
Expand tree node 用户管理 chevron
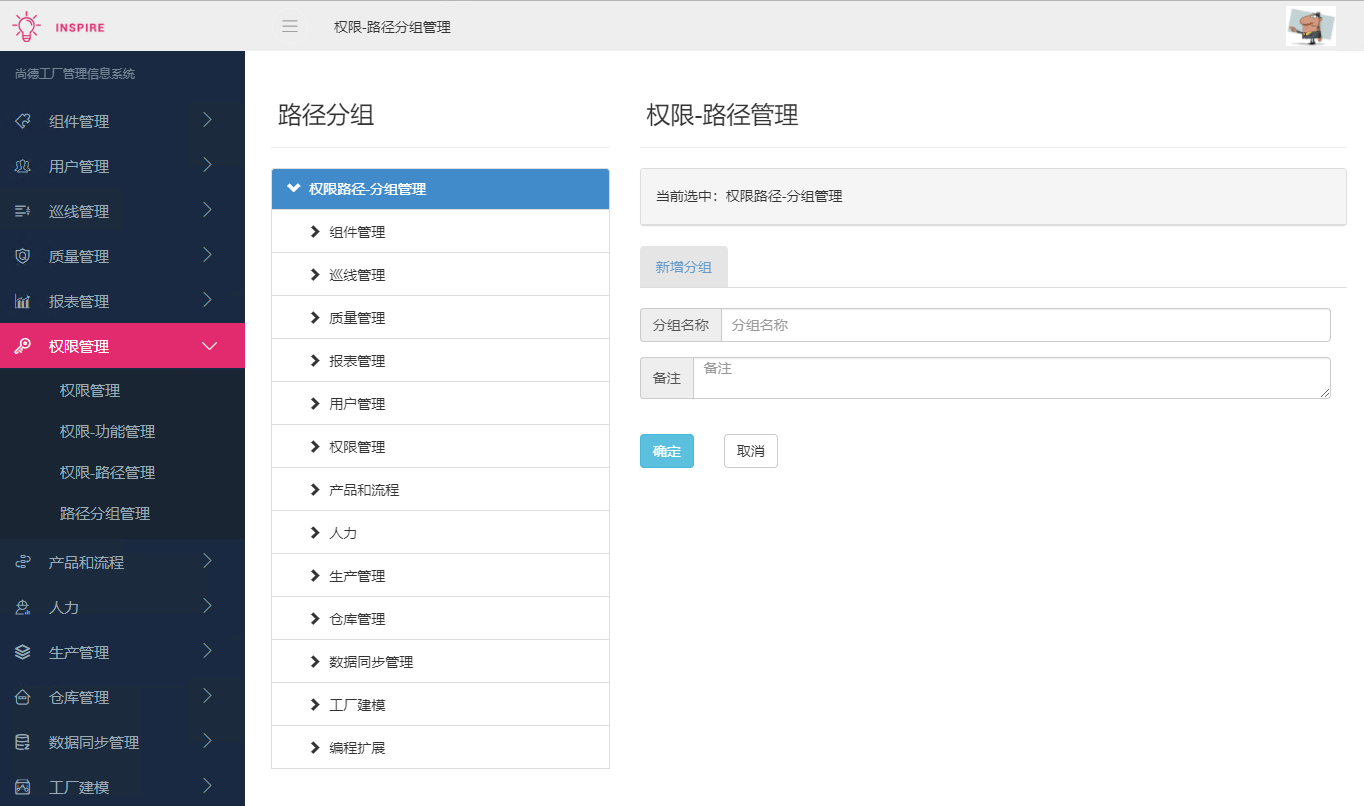[x=315, y=404]
